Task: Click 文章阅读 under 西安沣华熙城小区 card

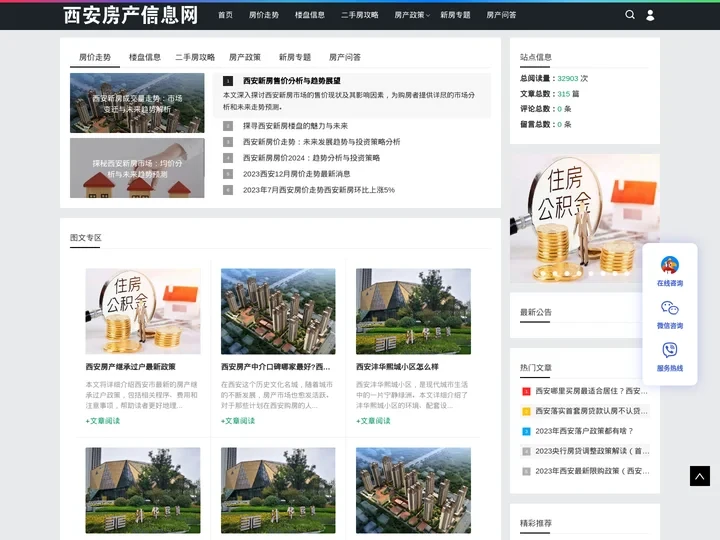Action: click(373, 421)
